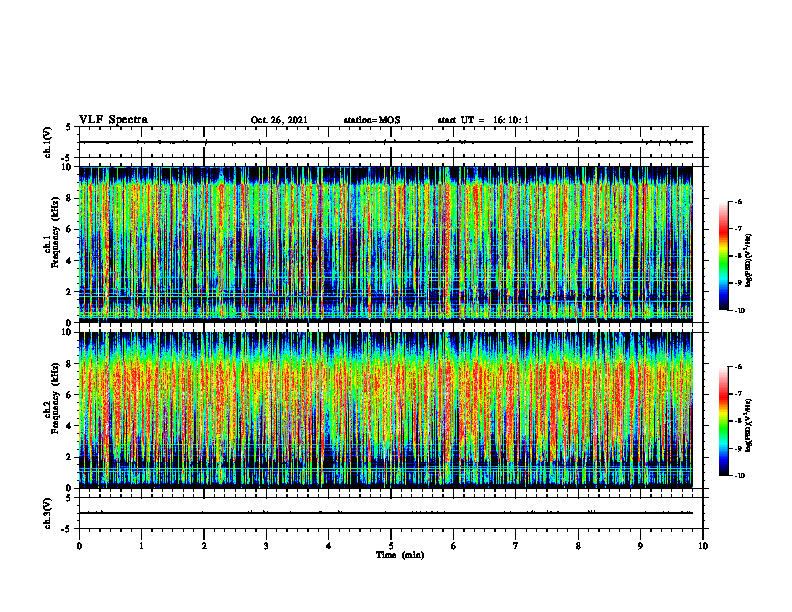Click the "Time (min)" axis label
The height and width of the screenshot is (612, 792).
[x=400, y=555]
